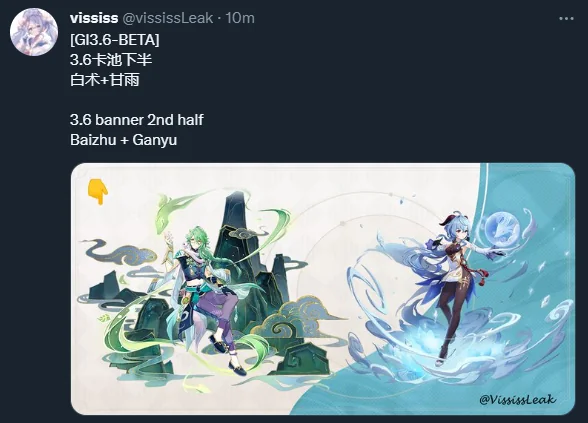
Task: Click the 3.6卡池下半 text line
Action: pyautogui.click(x=111, y=60)
